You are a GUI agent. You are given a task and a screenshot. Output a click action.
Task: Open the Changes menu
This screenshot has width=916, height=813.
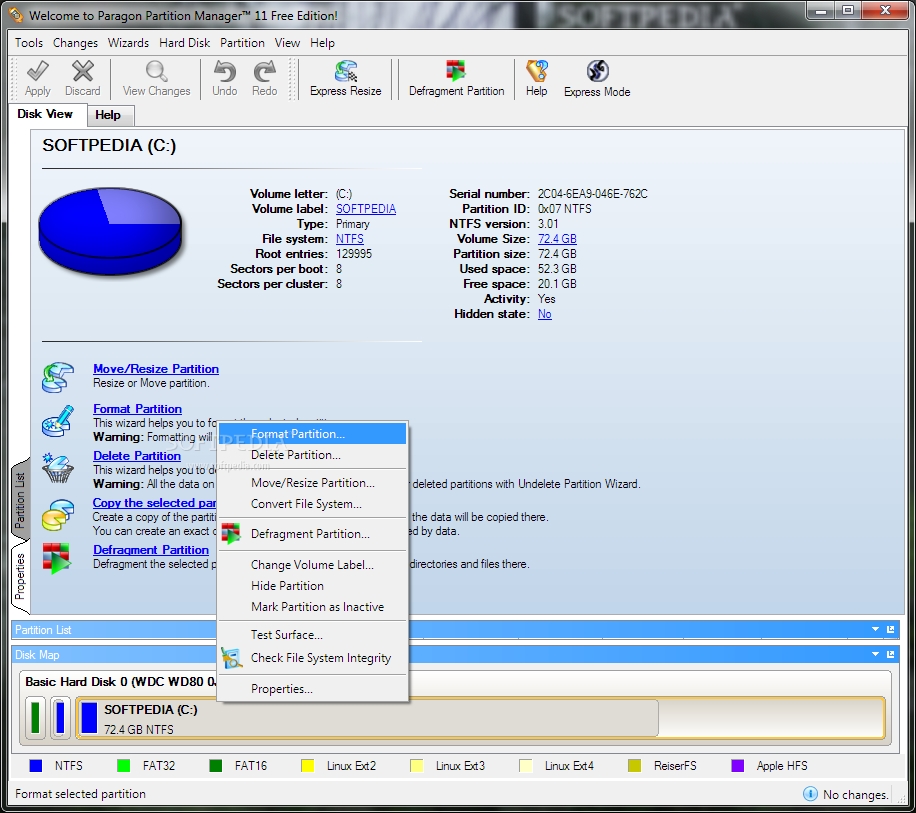(75, 43)
